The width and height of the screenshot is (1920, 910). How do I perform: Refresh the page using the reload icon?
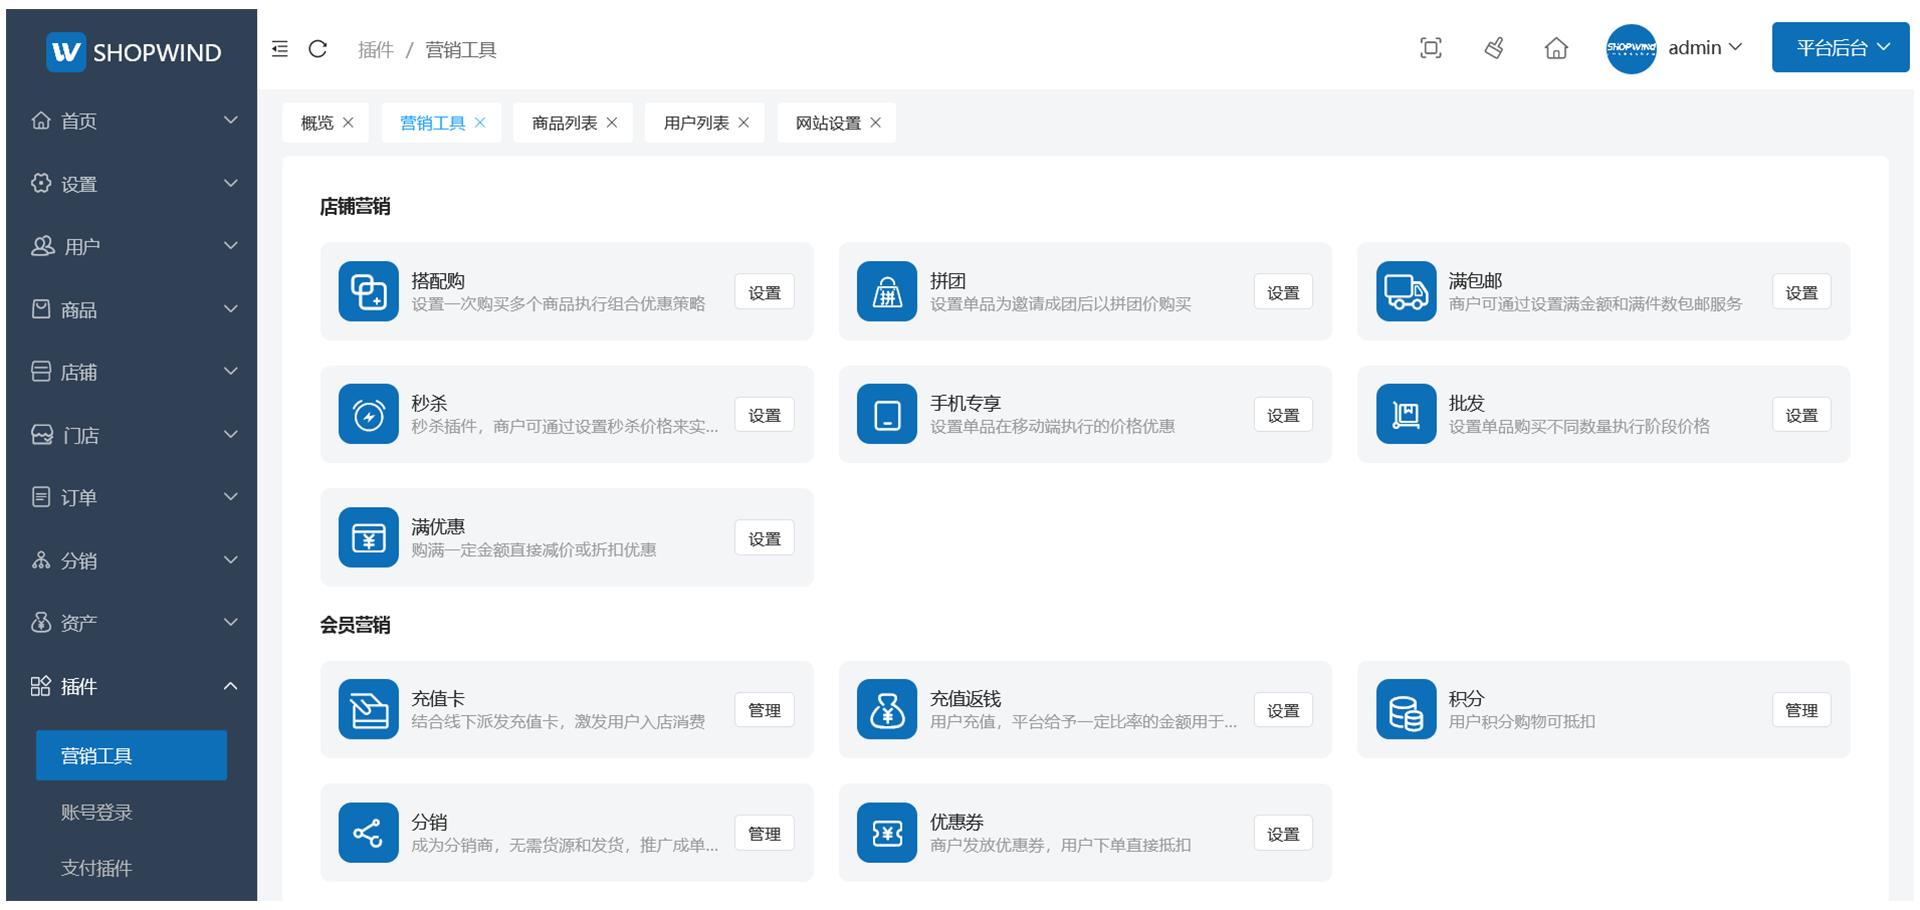[x=318, y=48]
